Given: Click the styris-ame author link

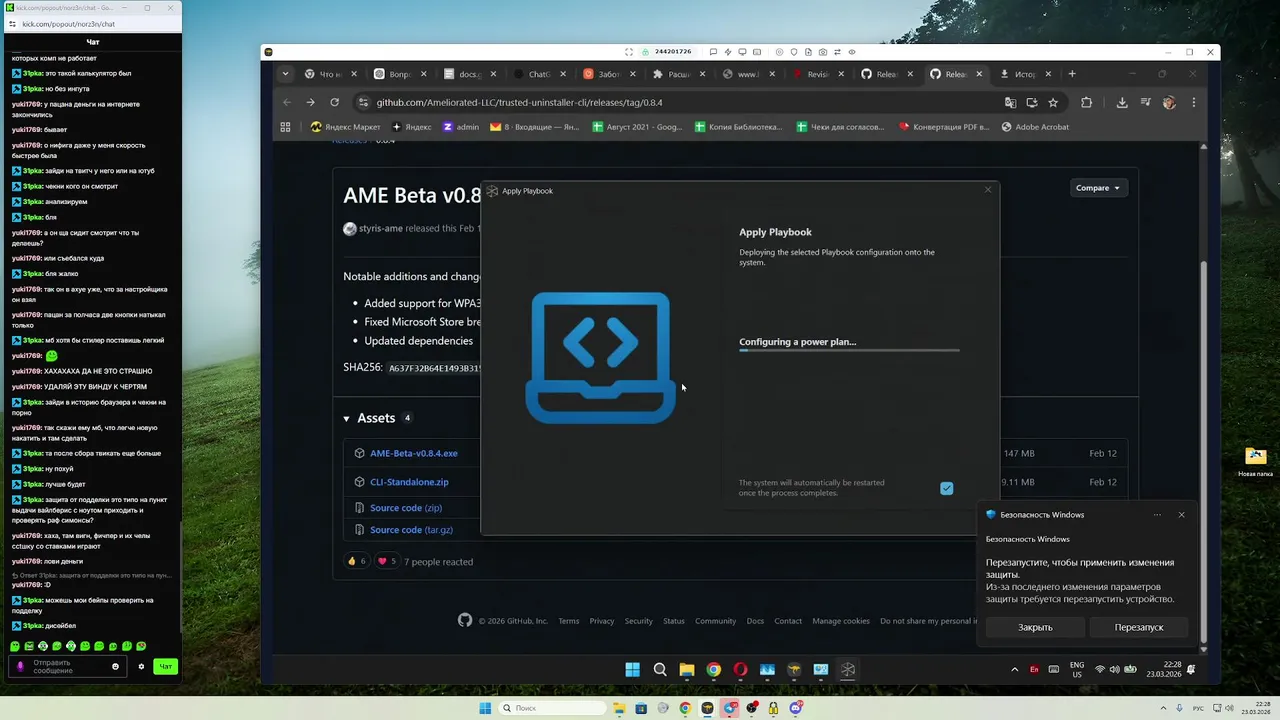Looking at the screenshot, I should (380, 228).
